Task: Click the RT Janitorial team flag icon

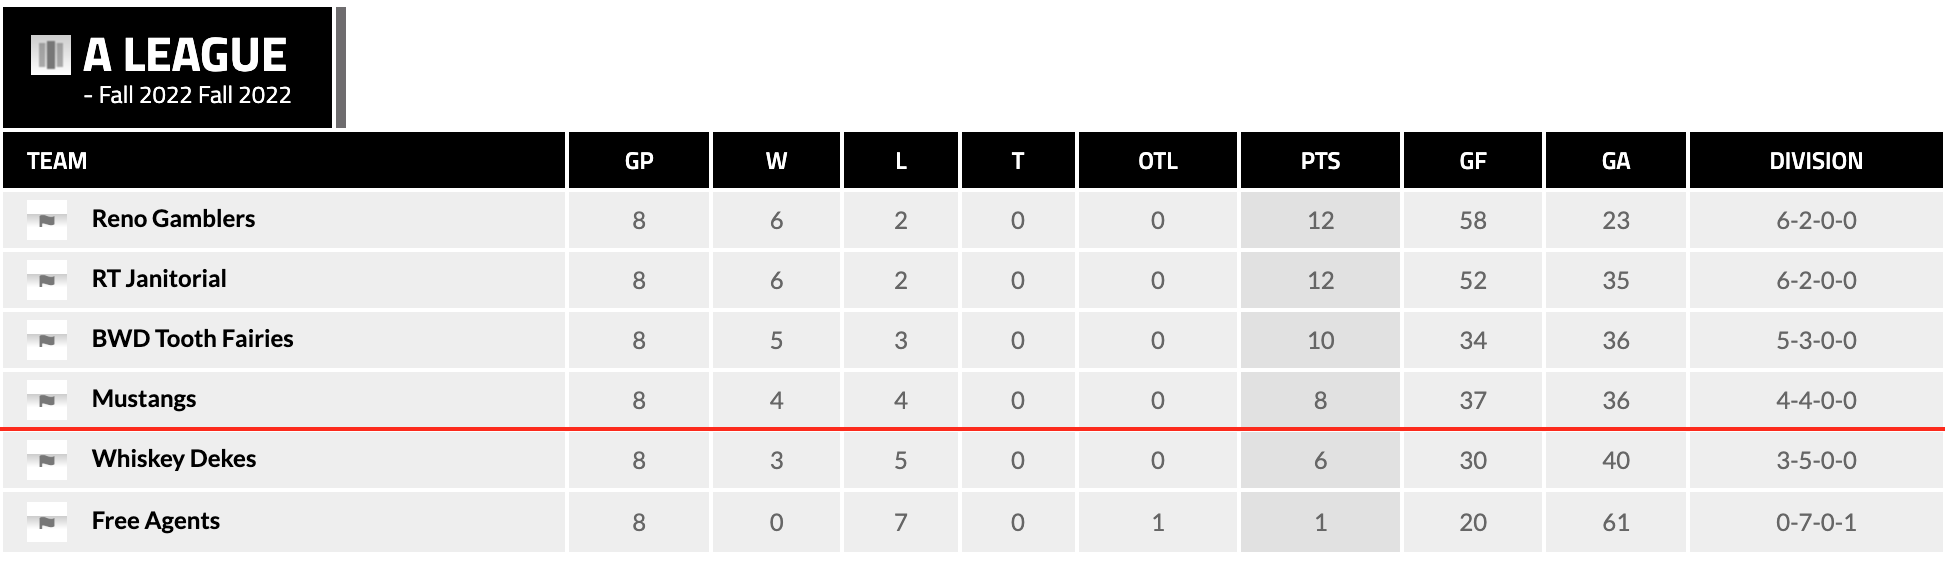Action: [x=47, y=280]
